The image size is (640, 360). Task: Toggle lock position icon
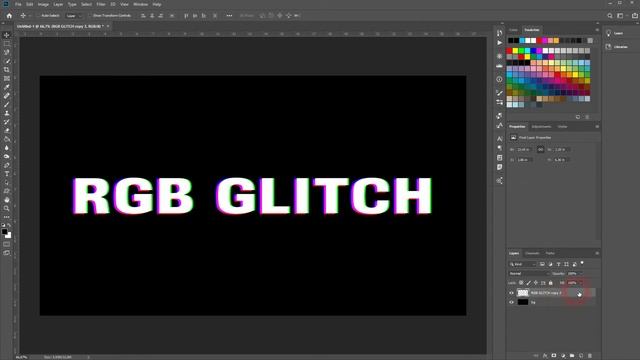tap(536, 282)
